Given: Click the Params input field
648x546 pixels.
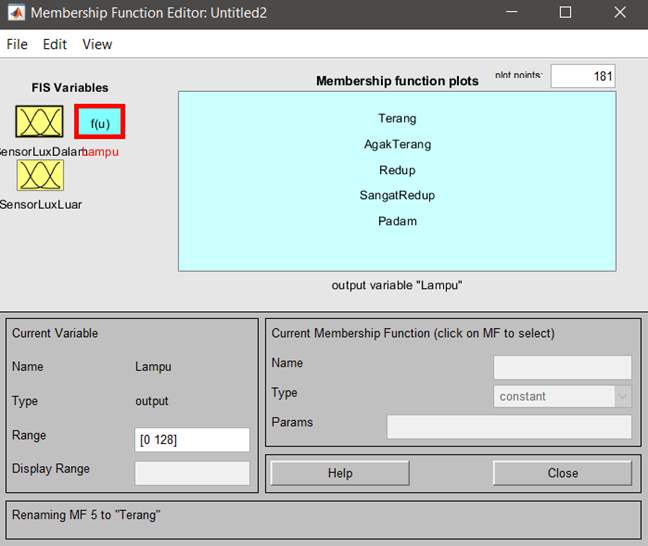Looking at the screenshot, I should click(x=509, y=427).
